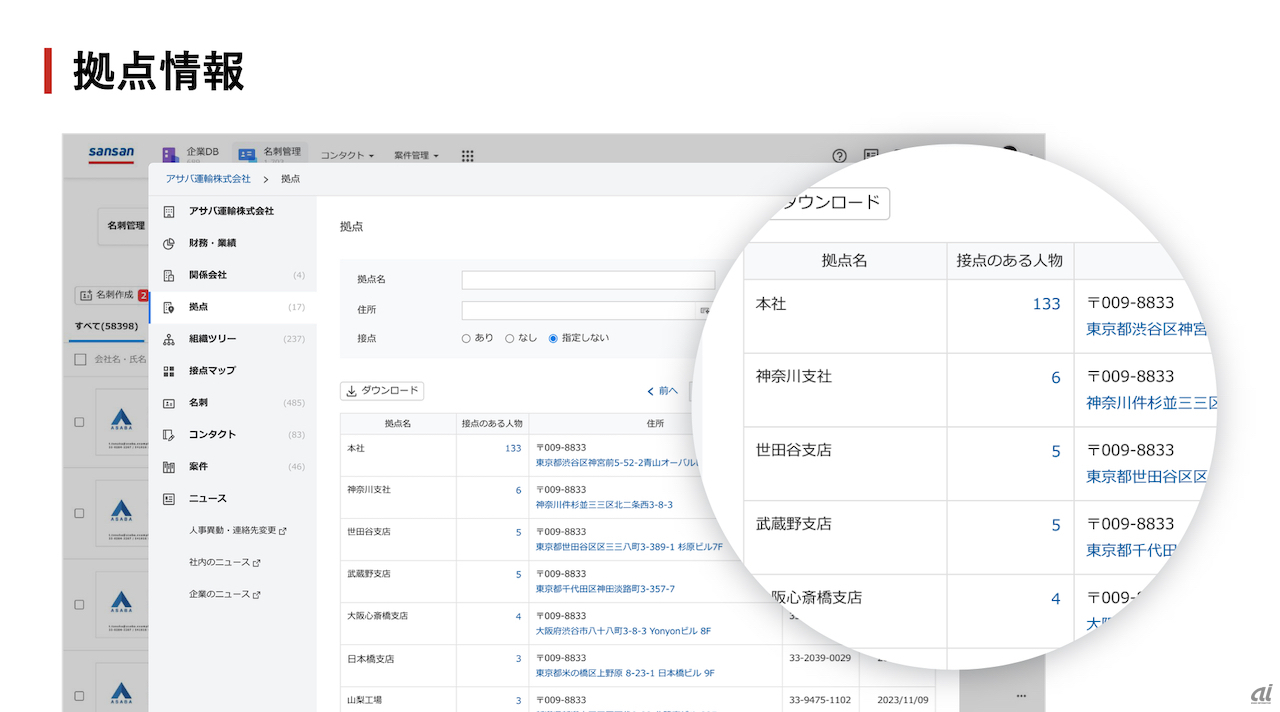Open 接点マップ in the sidebar
The width and height of the screenshot is (1280, 712).
point(212,371)
